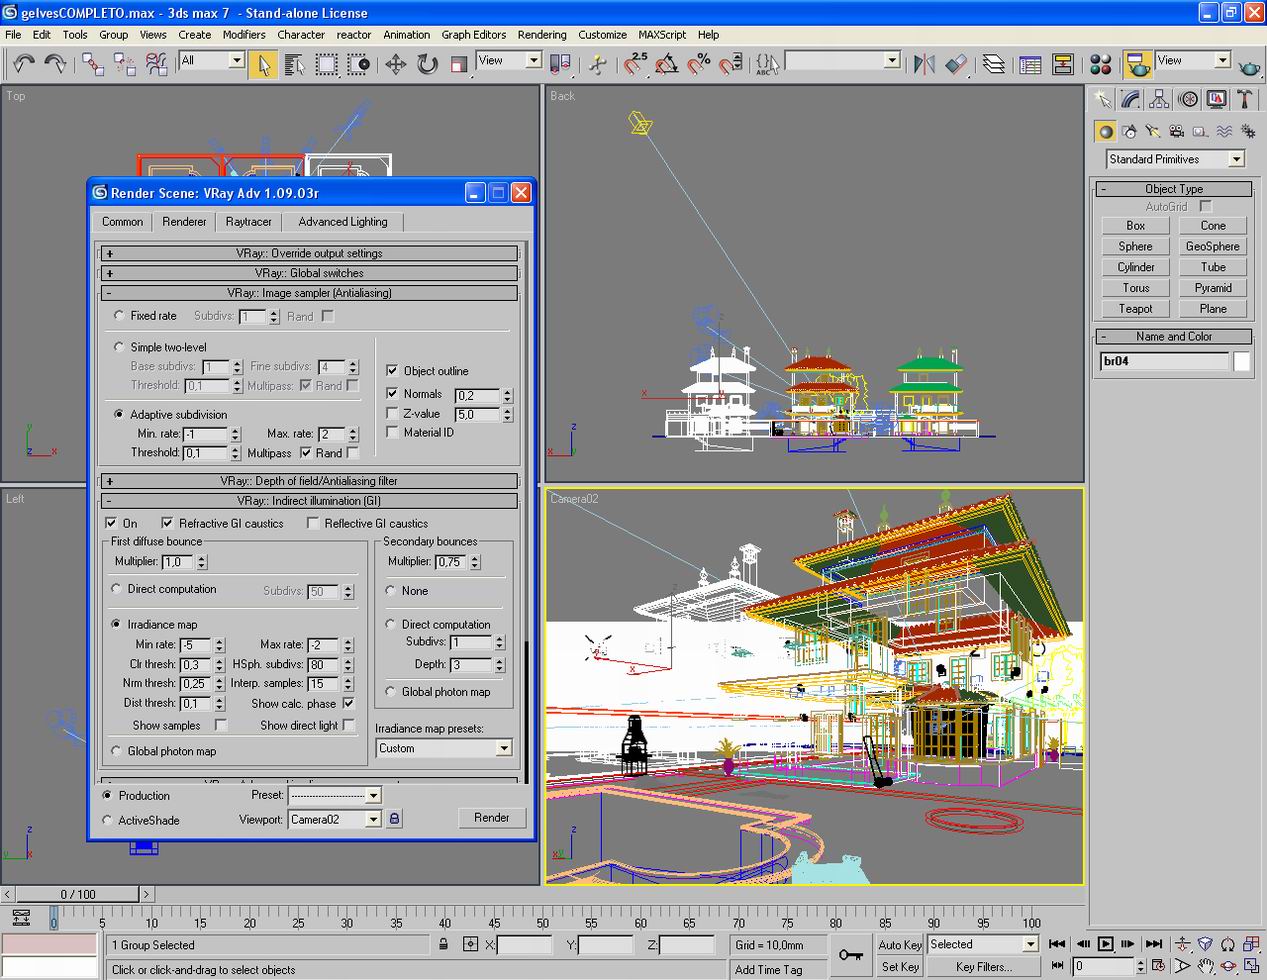Image resolution: width=1267 pixels, height=980 pixels.
Task: Enable Reflective GI caustics checkbox
Action: (x=313, y=523)
